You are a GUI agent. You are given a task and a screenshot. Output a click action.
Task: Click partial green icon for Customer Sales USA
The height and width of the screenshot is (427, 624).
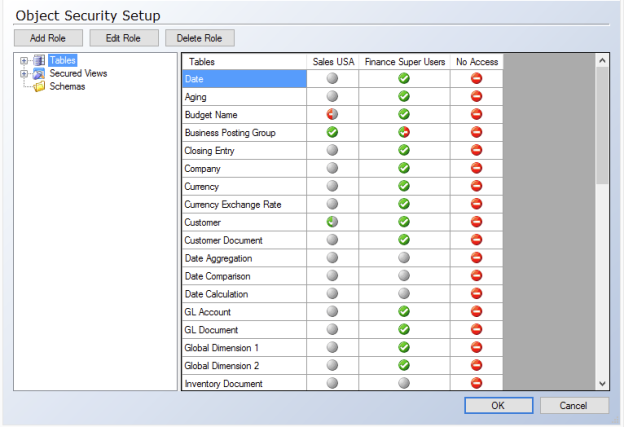[332, 222]
